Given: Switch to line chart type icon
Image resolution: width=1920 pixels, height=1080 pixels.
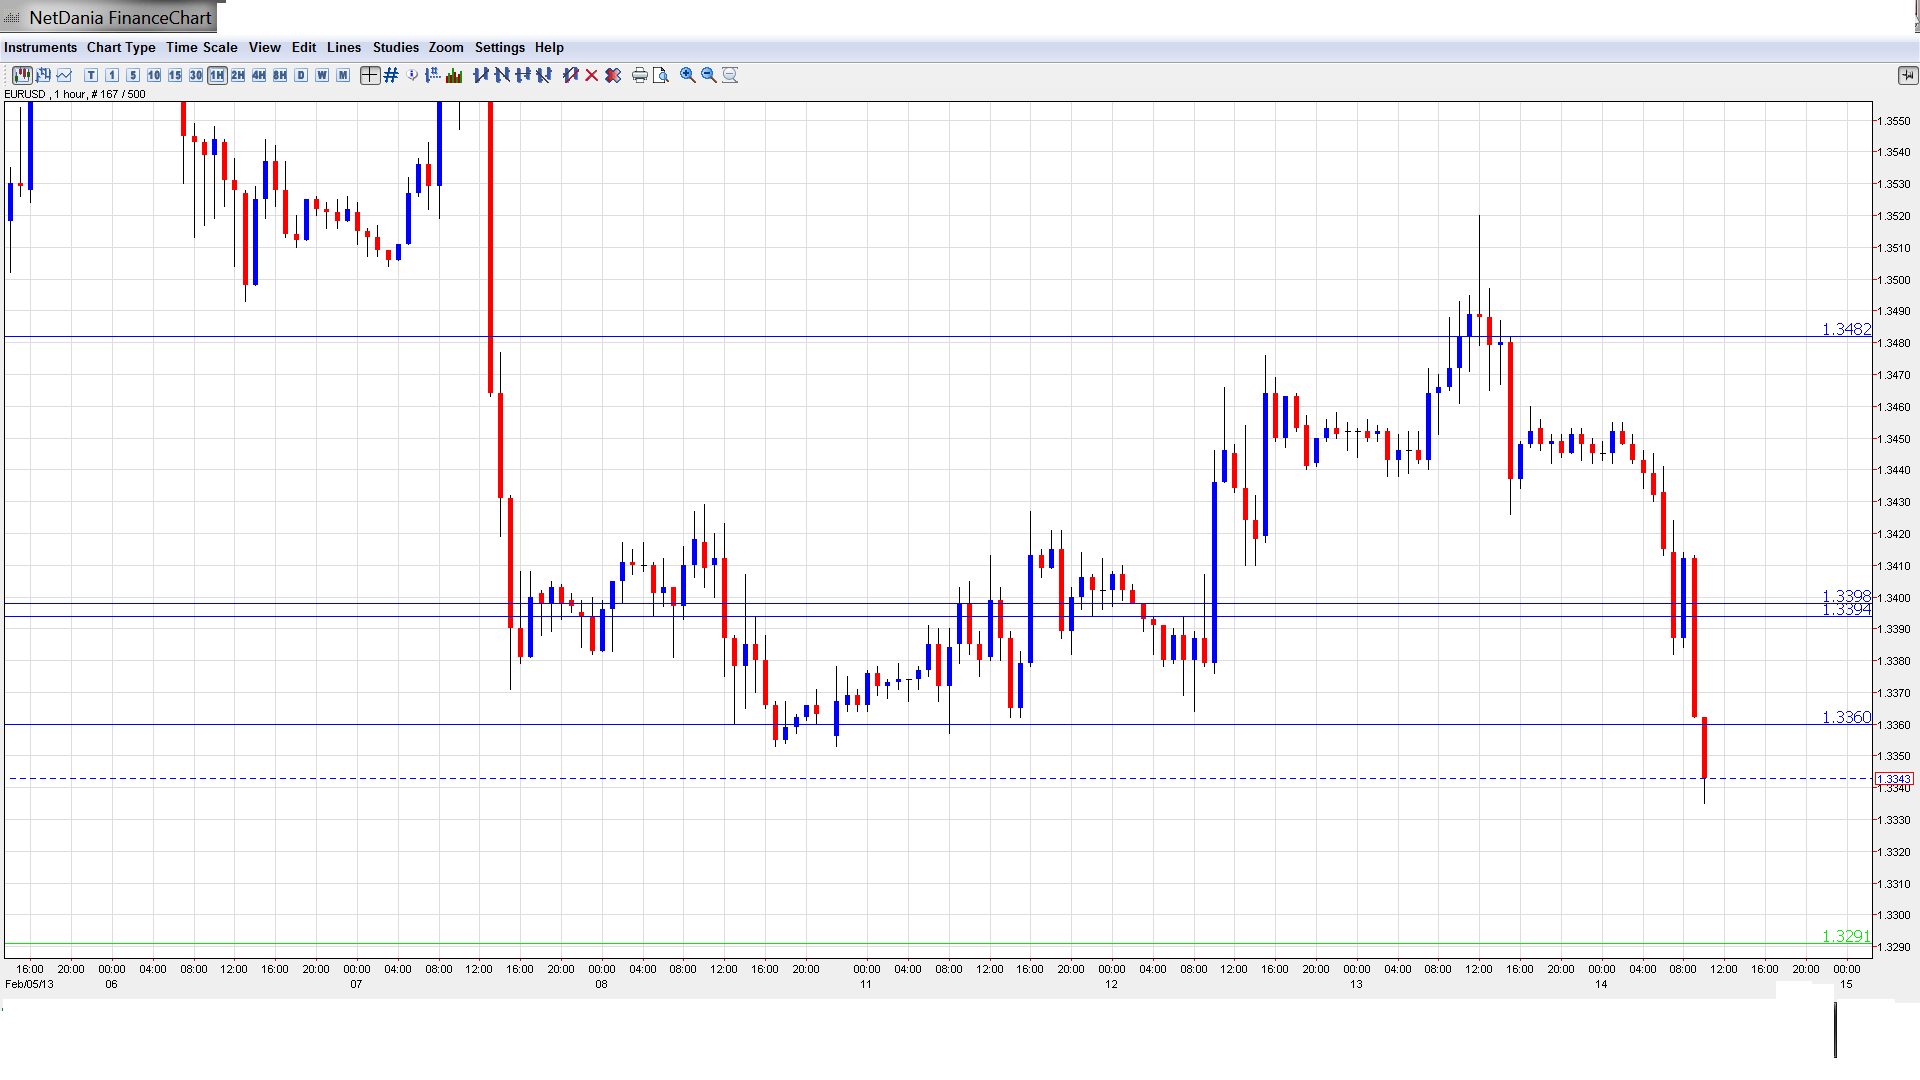Looking at the screenshot, I should click(x=65, y=75).
